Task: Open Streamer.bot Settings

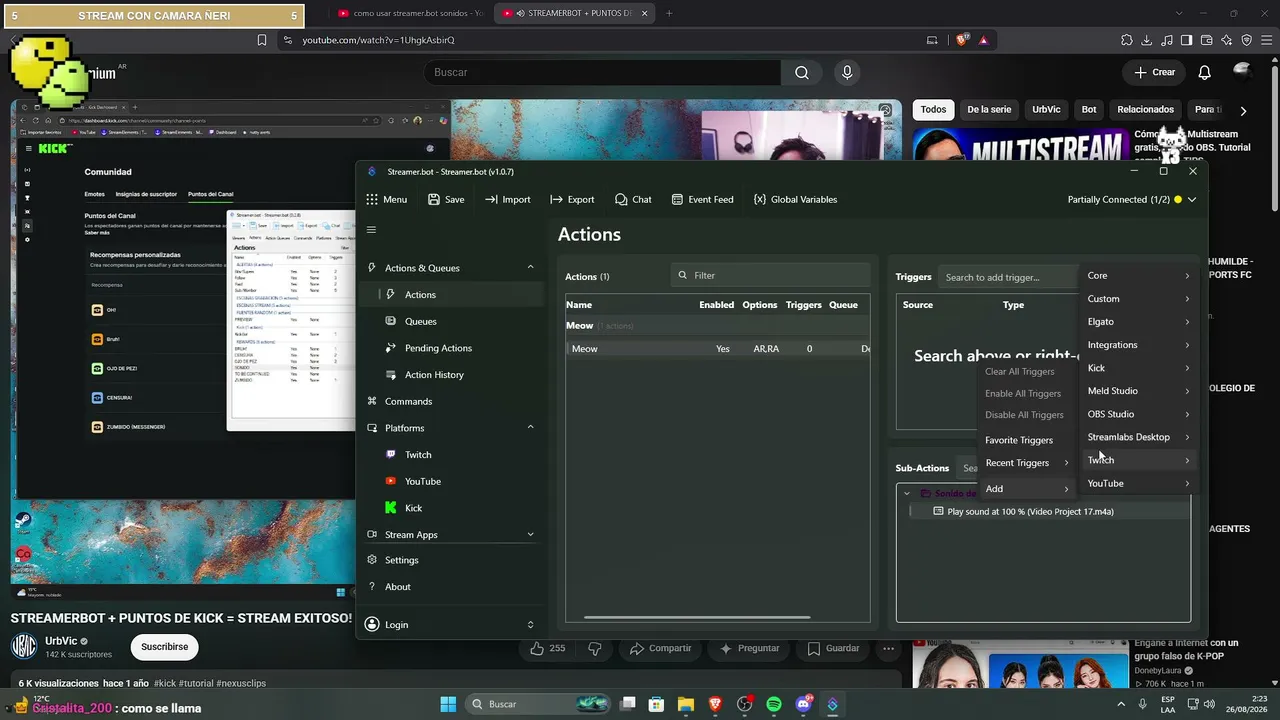Action: pyautogui.click(x=452, y=560)
